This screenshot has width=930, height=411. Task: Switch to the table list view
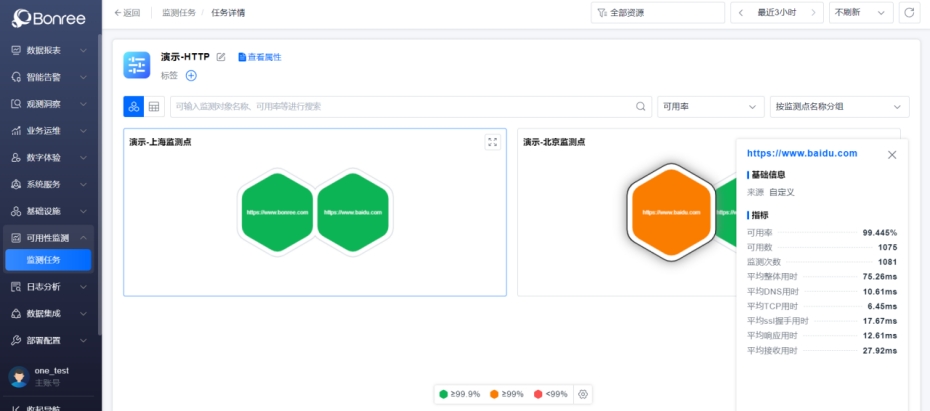click(154, 106)
